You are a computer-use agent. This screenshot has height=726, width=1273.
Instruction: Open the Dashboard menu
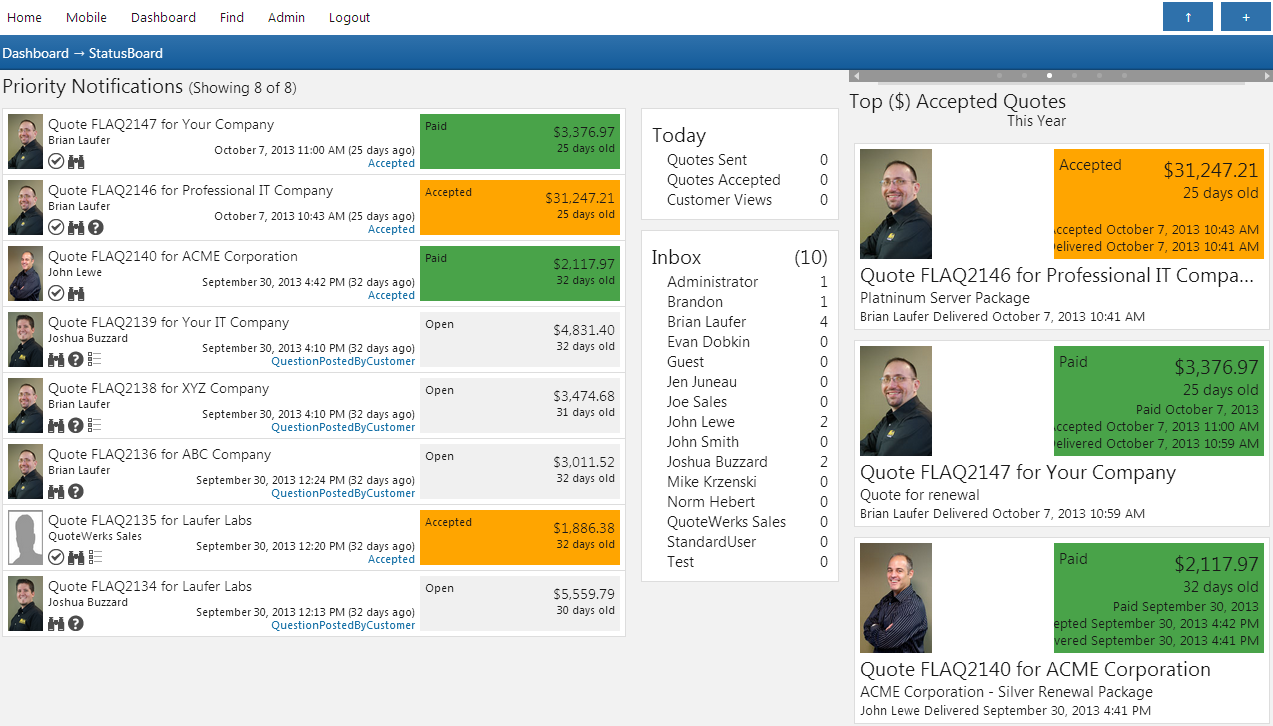163,17
